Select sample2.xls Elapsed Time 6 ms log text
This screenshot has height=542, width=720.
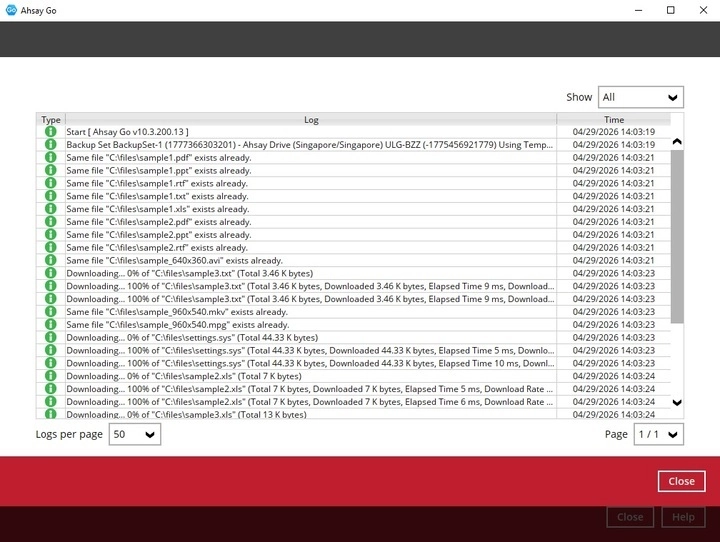pos(309,402)
